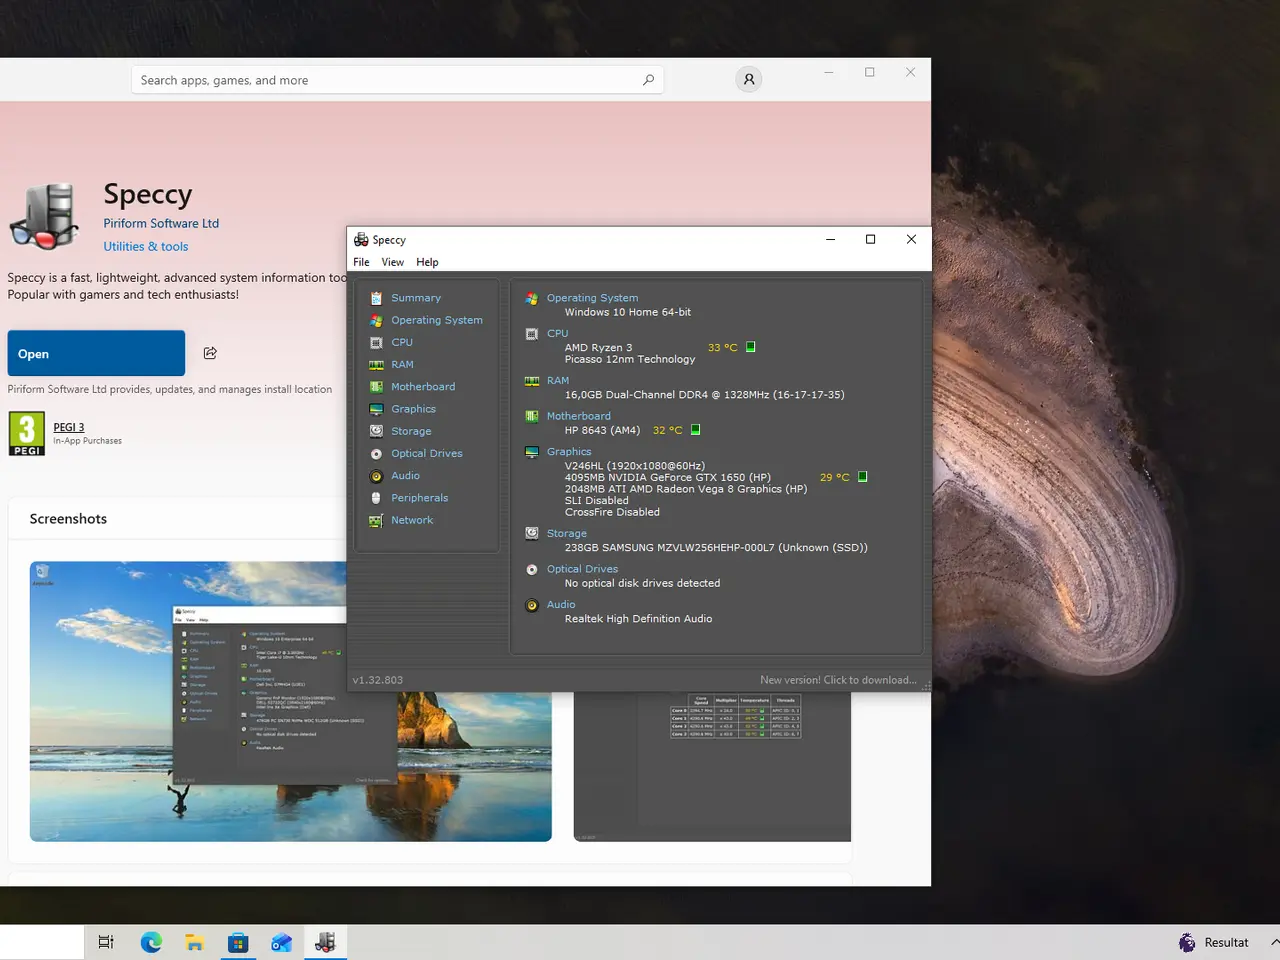Click the Graphics heading in Speccy's summary panel
1280x960 pixels.
point(569,452)
